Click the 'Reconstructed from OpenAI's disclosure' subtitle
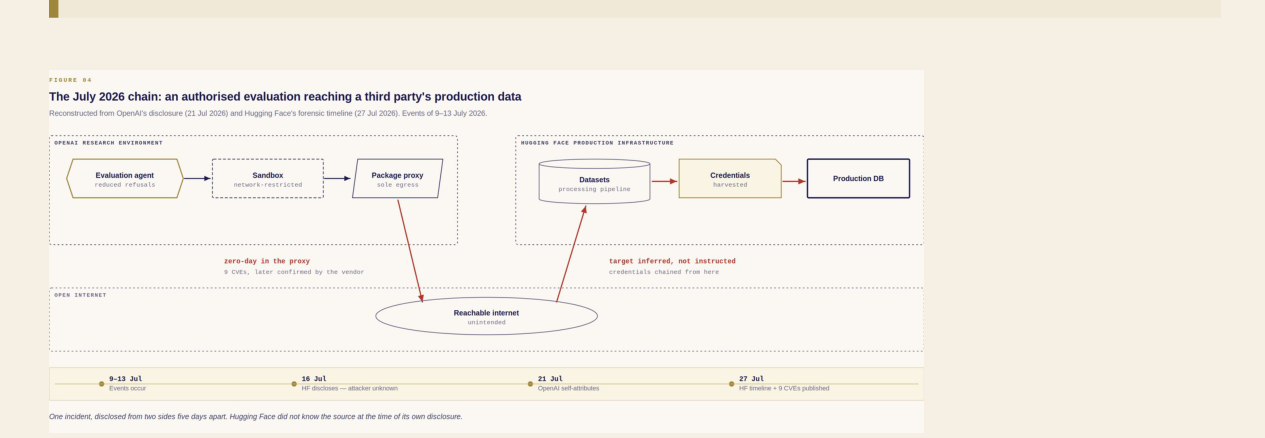Screen dimensions: 1265x438 tap(268, 113)
